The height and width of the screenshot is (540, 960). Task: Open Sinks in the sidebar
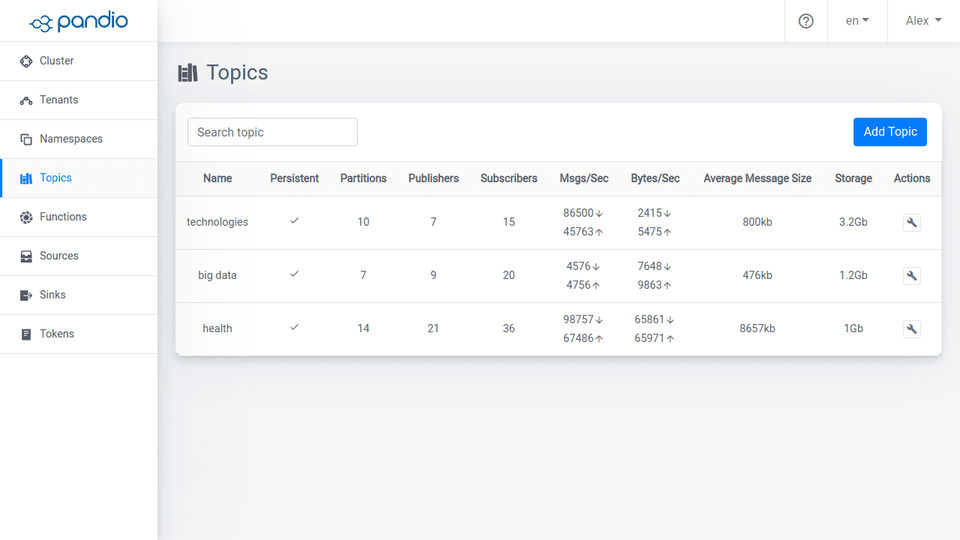(x=78, y=295)
